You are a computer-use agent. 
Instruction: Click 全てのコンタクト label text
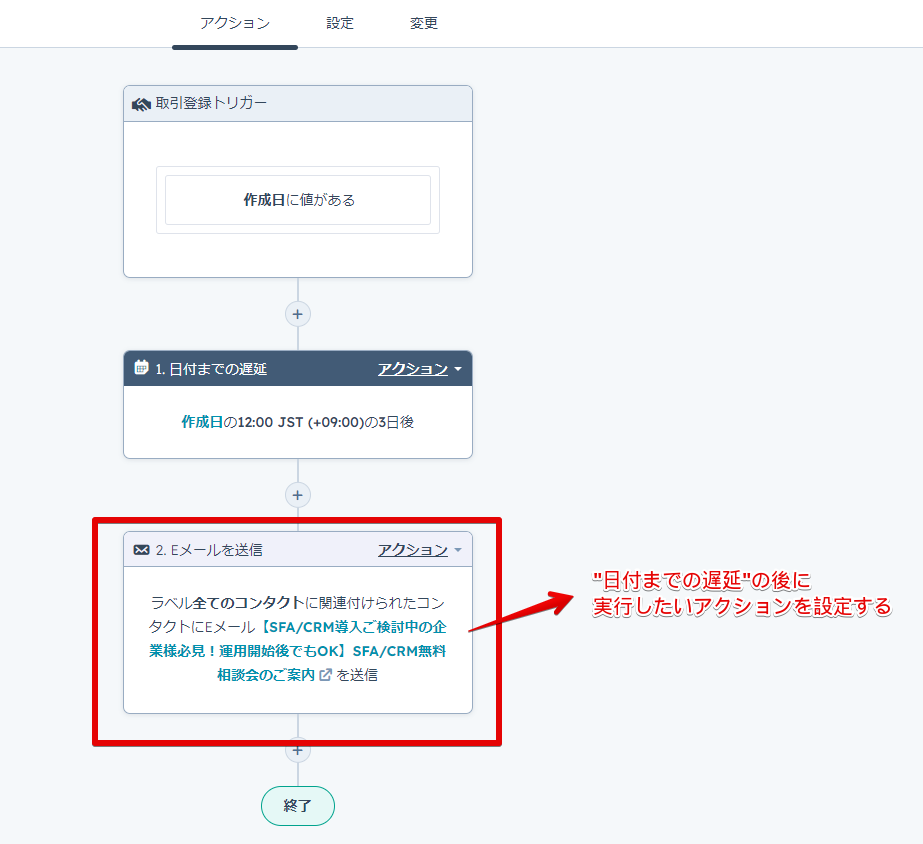(248, 603)
